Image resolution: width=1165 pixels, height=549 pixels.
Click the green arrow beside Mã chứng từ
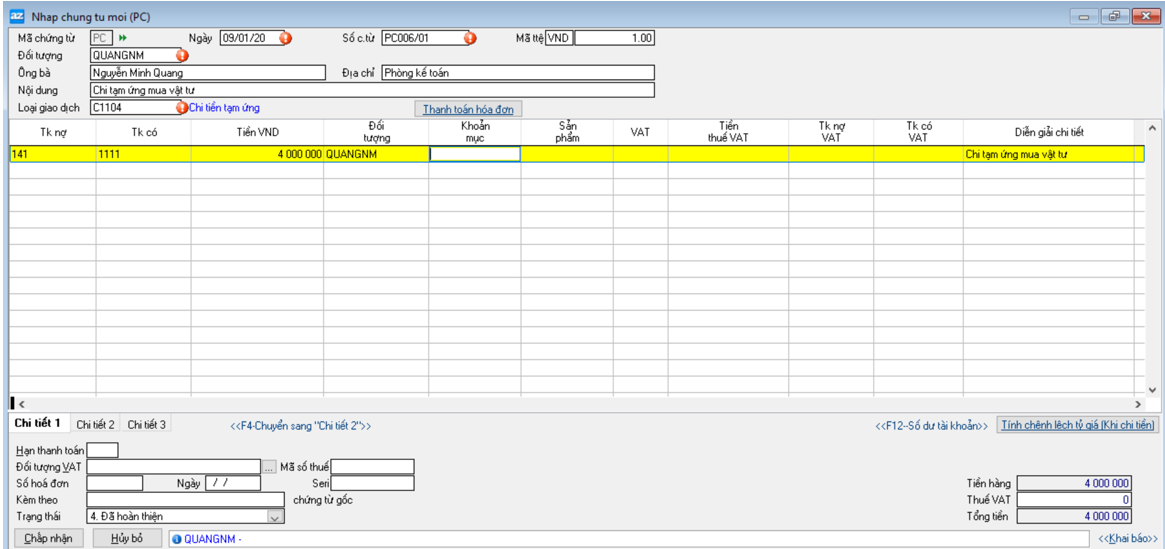click(x=123, y=38)
